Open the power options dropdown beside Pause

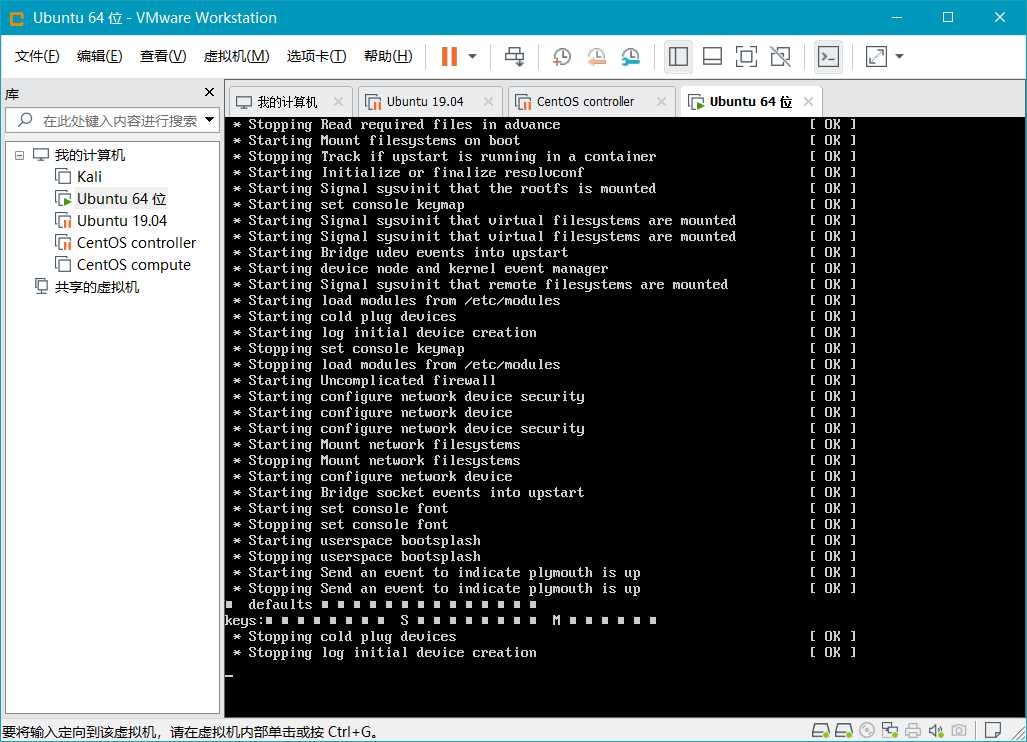pyautogui.click(x=472, y=56)
